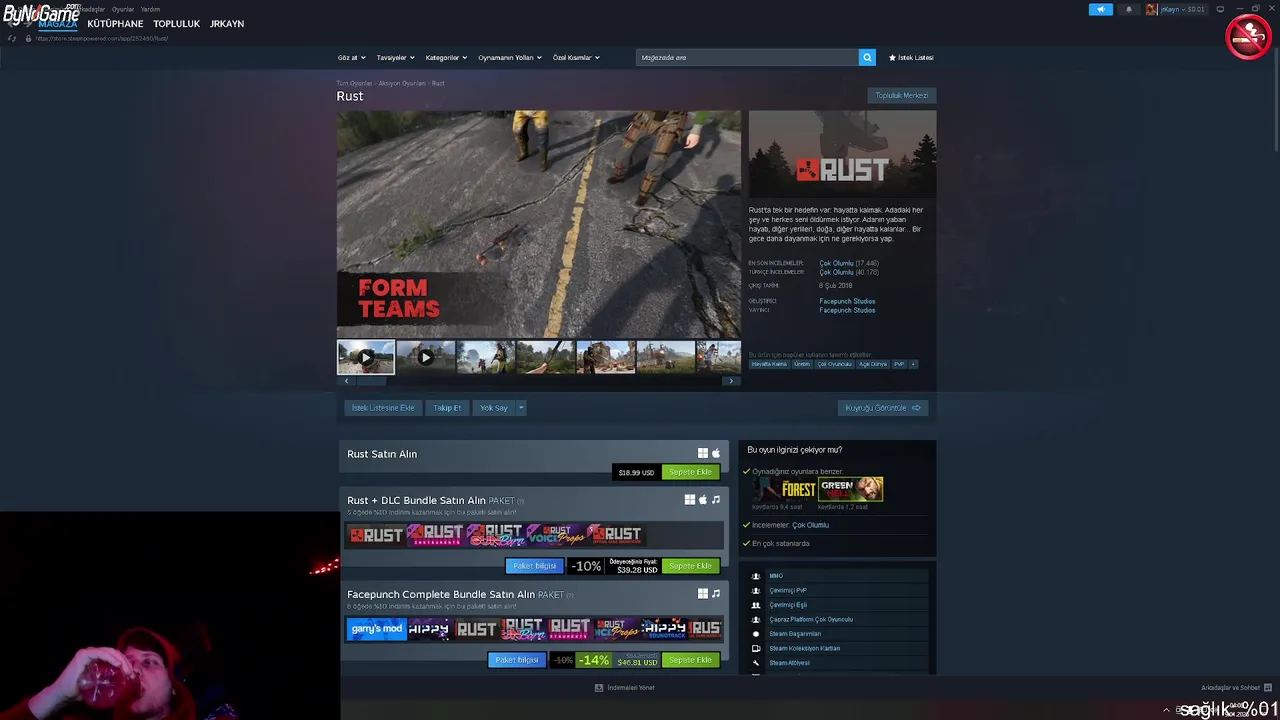Play the second trailer thumbnail

[426, 357]
